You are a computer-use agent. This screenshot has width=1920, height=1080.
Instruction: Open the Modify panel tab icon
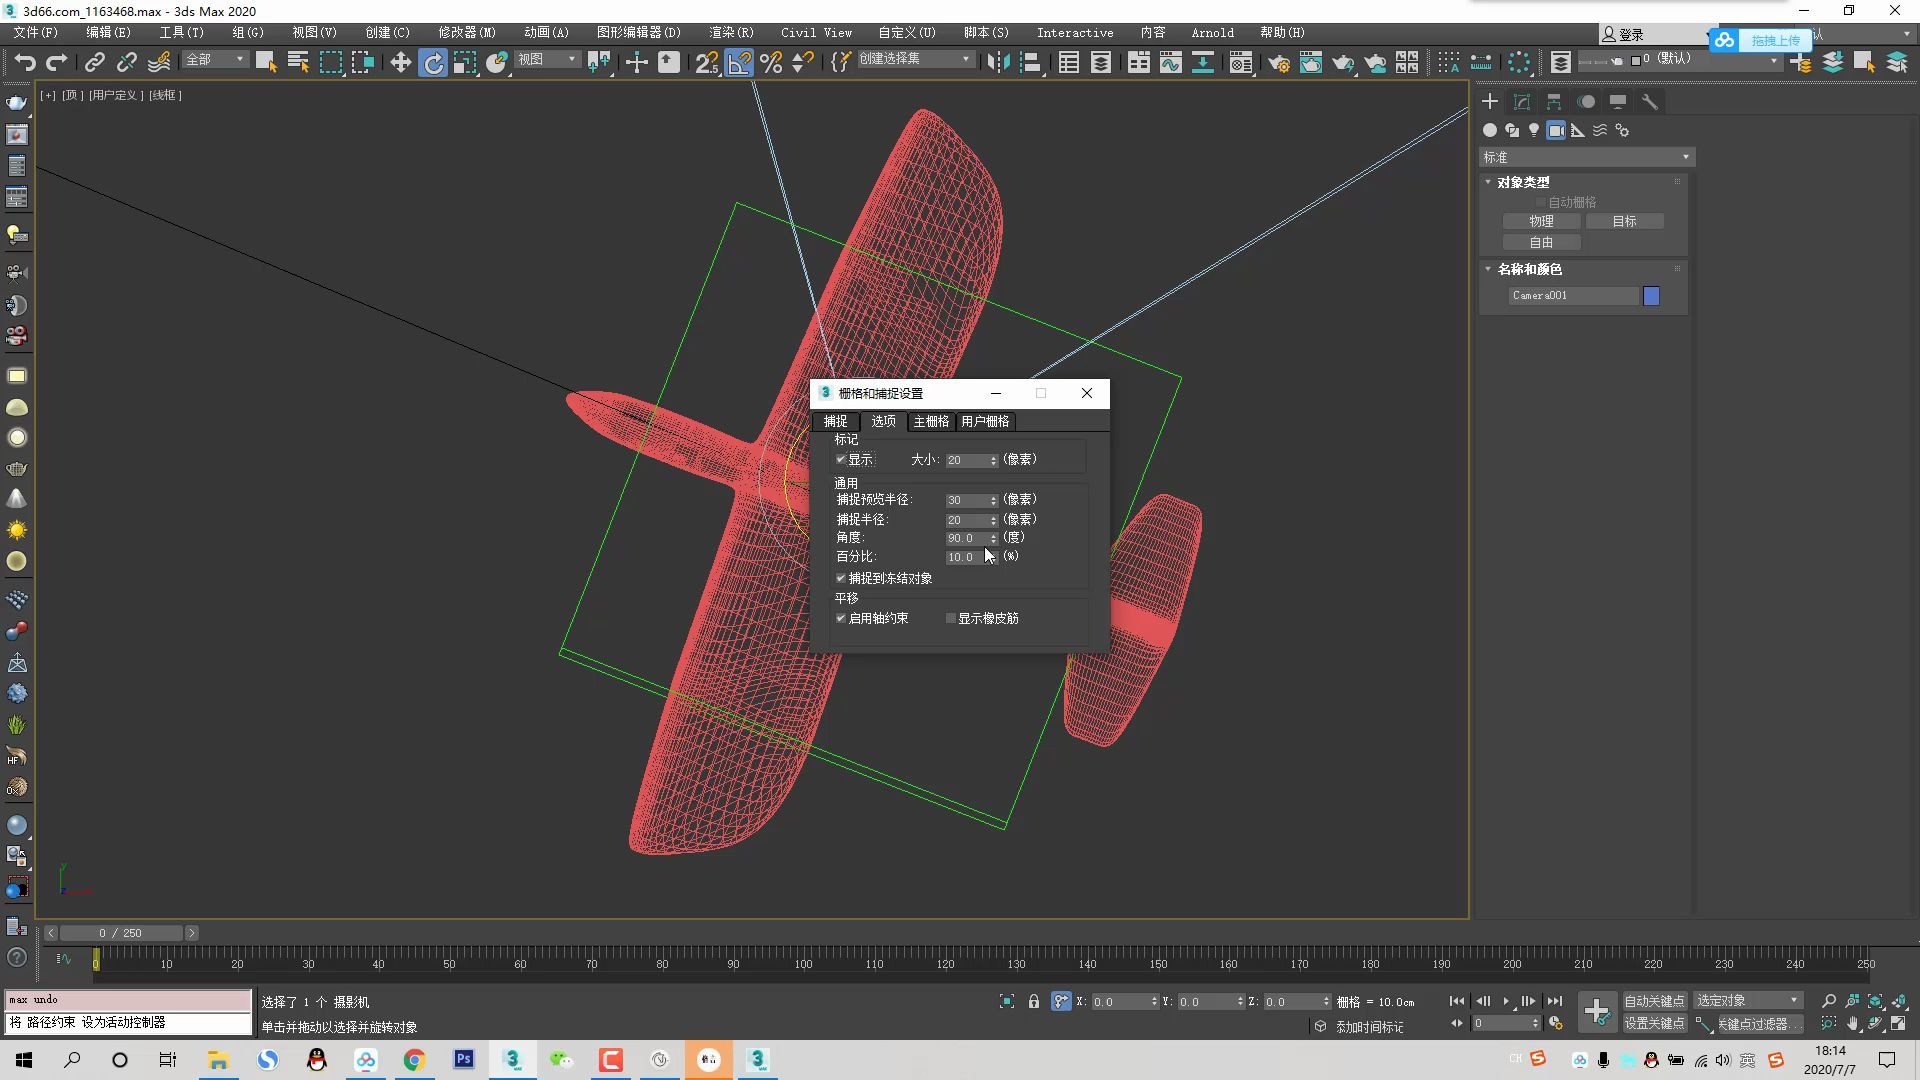[1522, 102]
